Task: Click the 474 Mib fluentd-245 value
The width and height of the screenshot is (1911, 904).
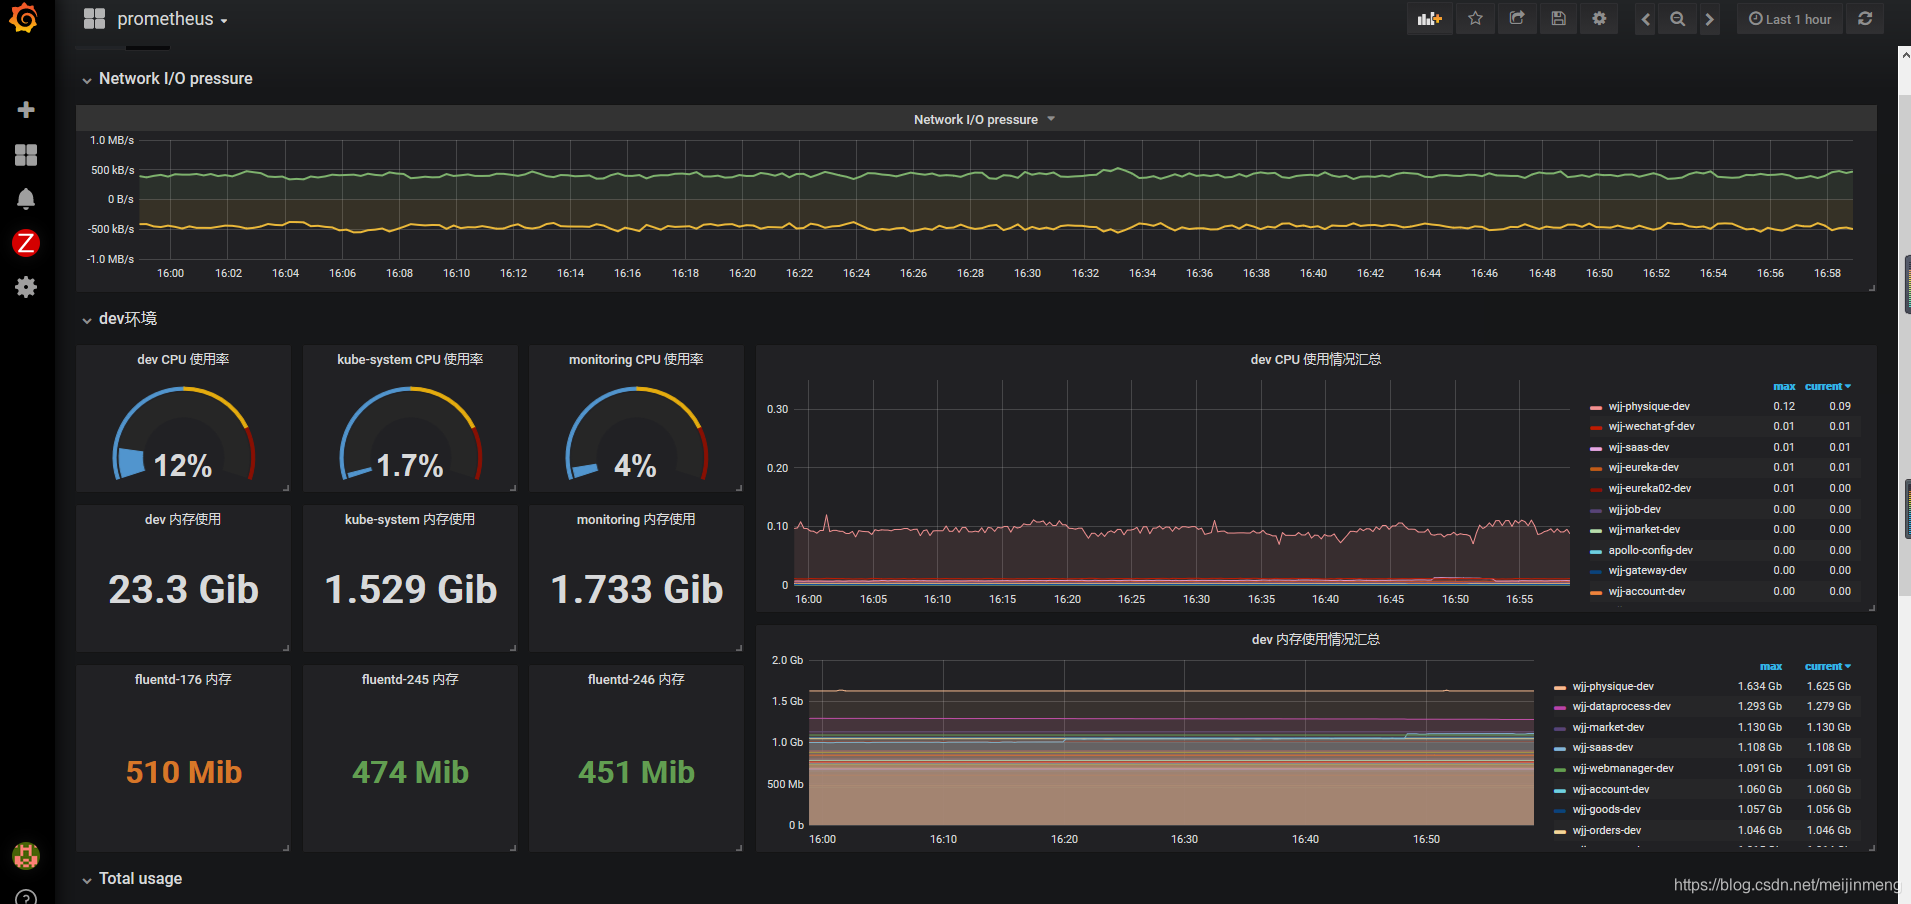Action: pos(410,772)
